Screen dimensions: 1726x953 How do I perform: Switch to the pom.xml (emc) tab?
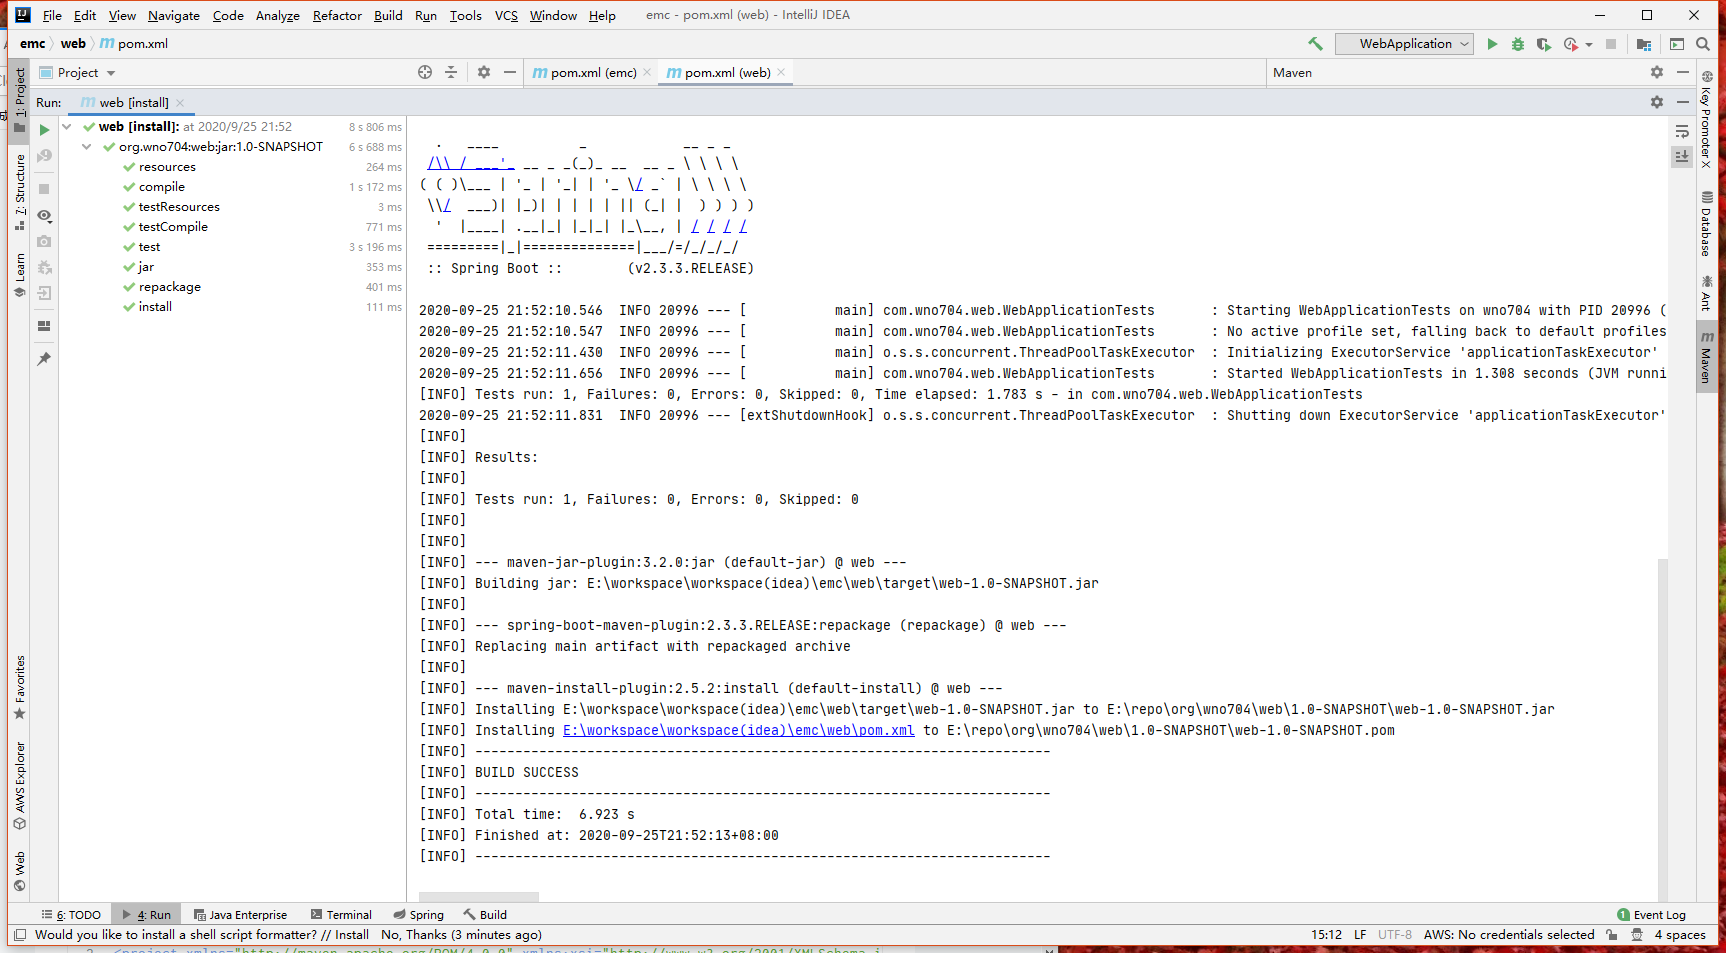pos(592,73)
